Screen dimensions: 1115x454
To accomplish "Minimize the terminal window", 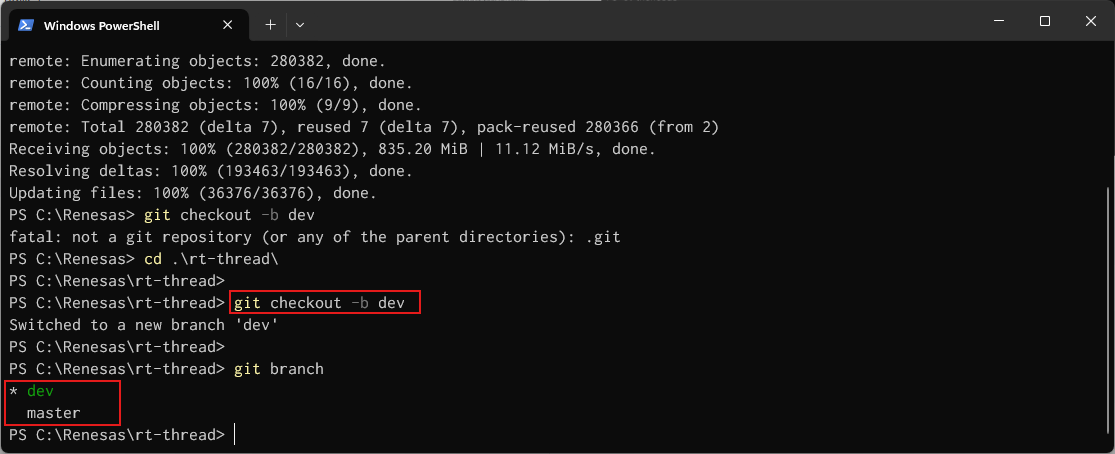I will click(998, 21).
